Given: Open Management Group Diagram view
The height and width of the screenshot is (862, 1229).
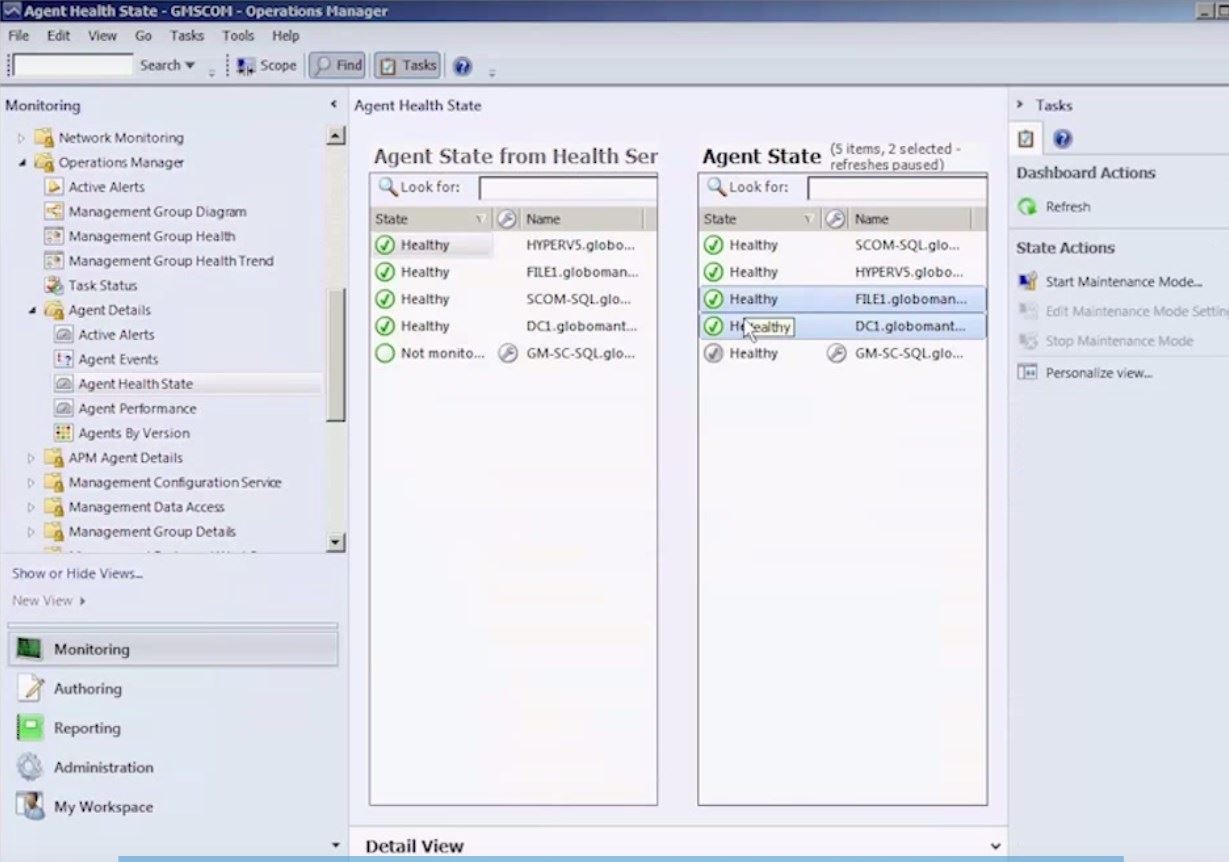Looking at the screenshot, I should pyautogui.click(x=157, y=212).
